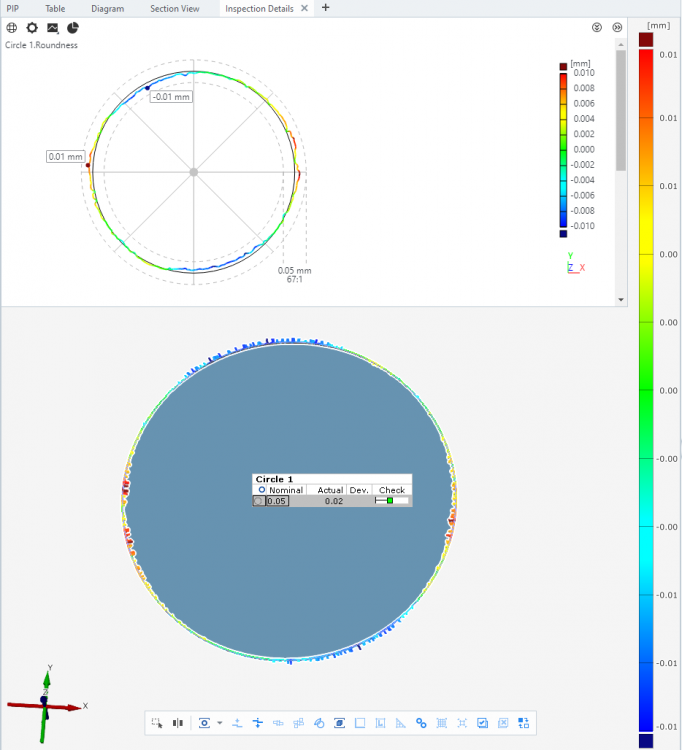Toggle the checkmark box icon in bottom toolbar
The width and height of the screenshot is (682, 750).
click(x=482, y=723)
